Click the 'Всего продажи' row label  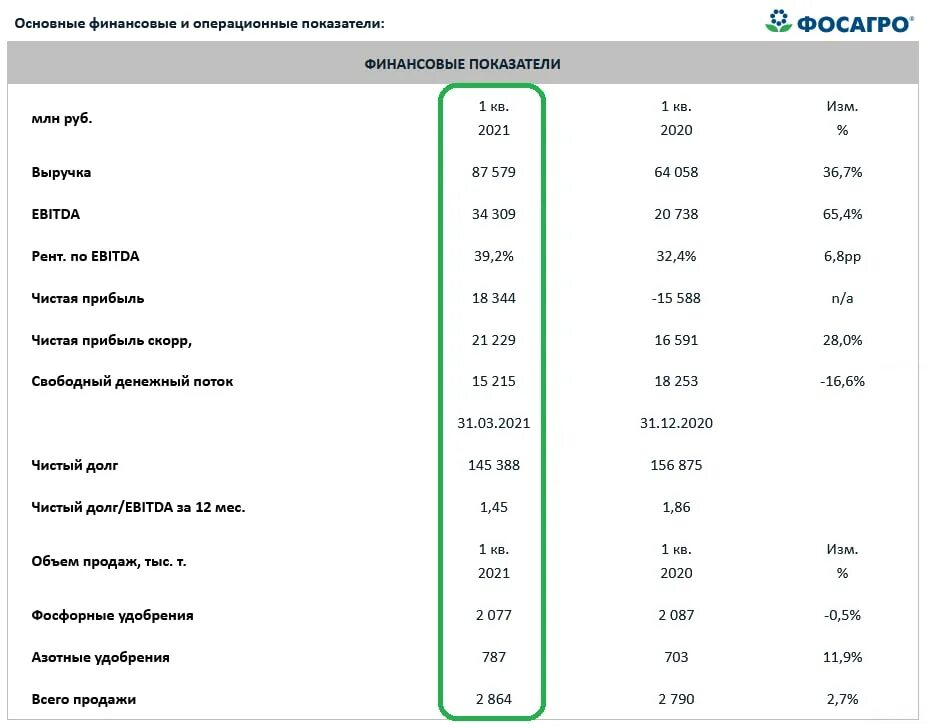[x=84, y=700]
